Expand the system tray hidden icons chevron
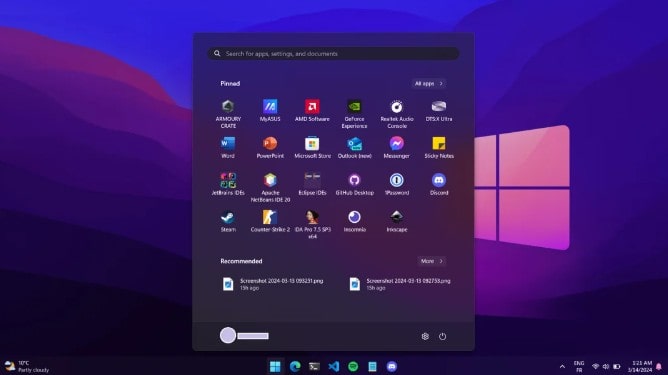 click(x=562, y=366)
